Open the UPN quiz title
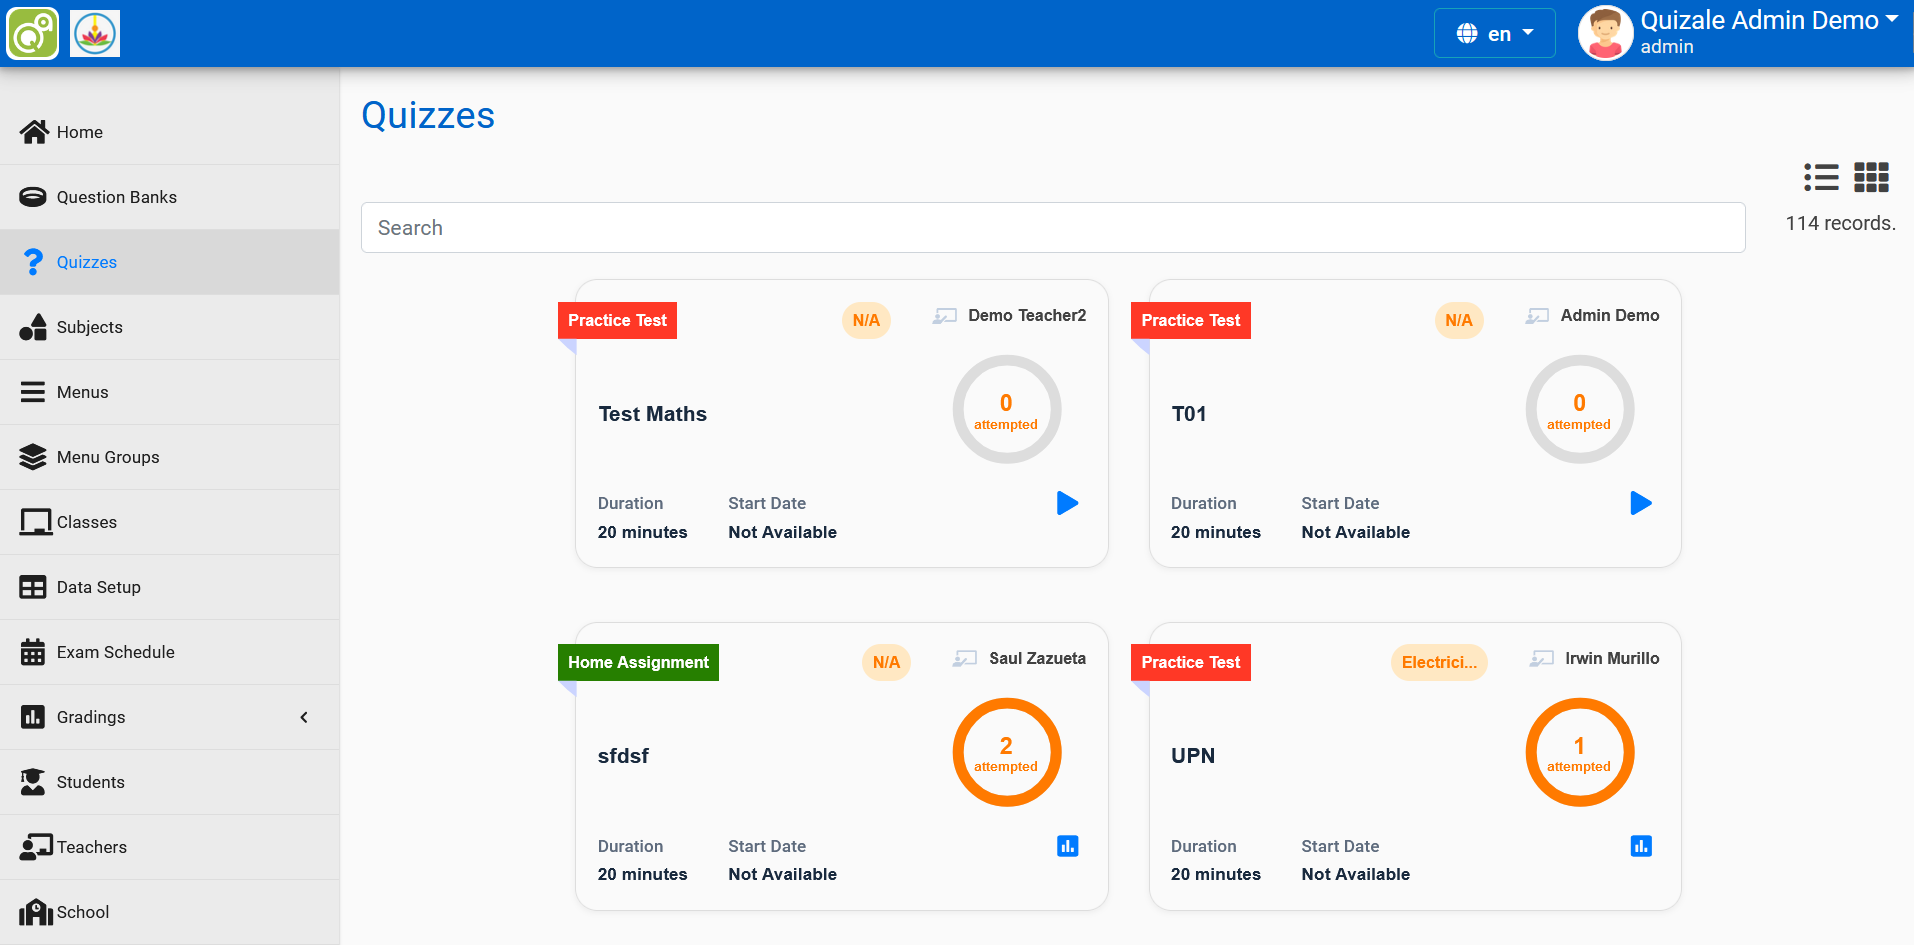 point(1193,756)
